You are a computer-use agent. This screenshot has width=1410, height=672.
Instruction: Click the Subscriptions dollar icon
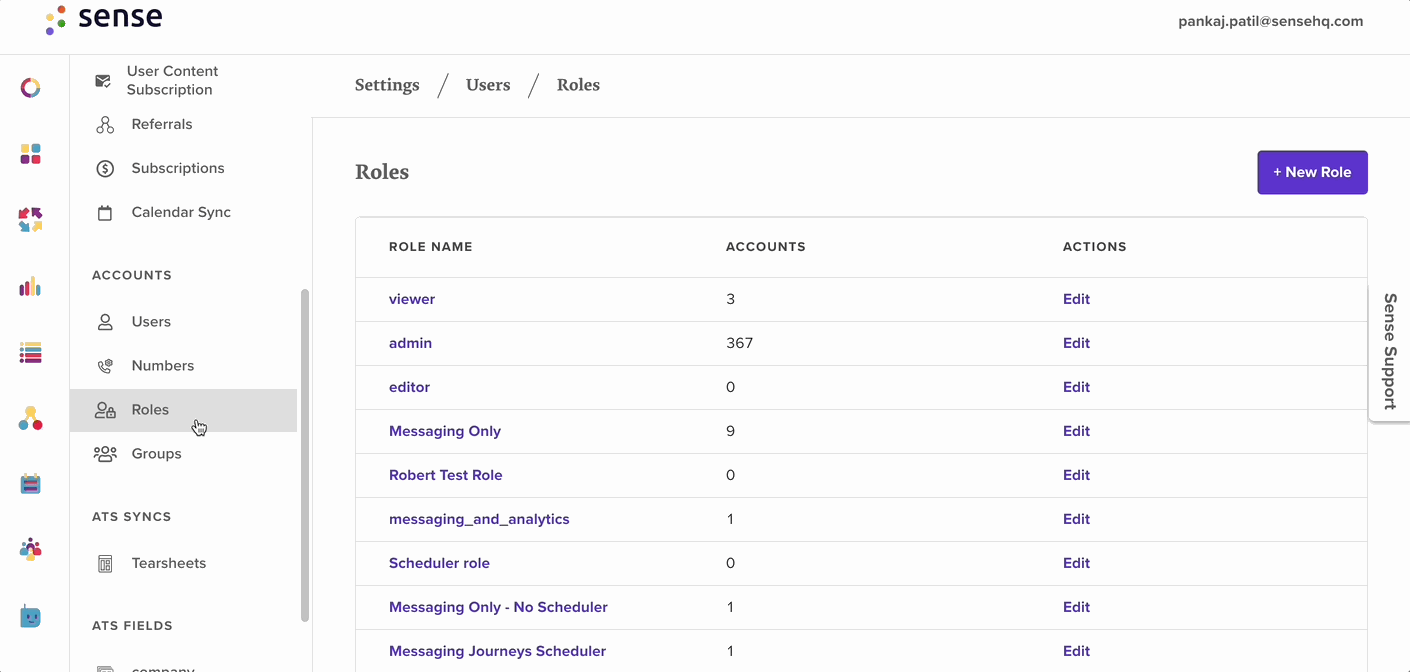point(105,169)
